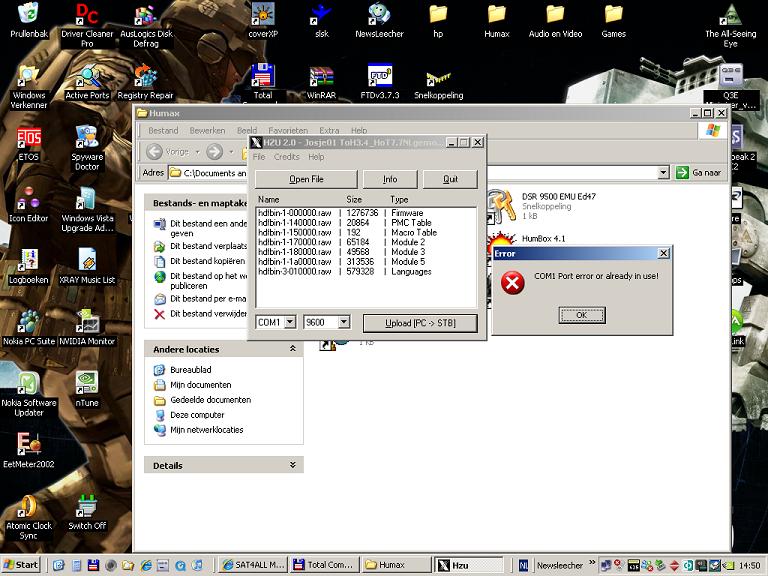
Task: Click the Driver Cleaner Pro icon
Action: coord(87,15)
